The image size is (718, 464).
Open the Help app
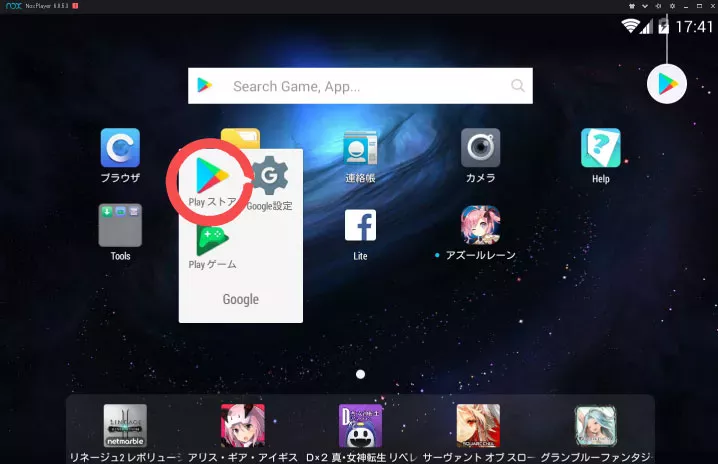click(600, 148)
